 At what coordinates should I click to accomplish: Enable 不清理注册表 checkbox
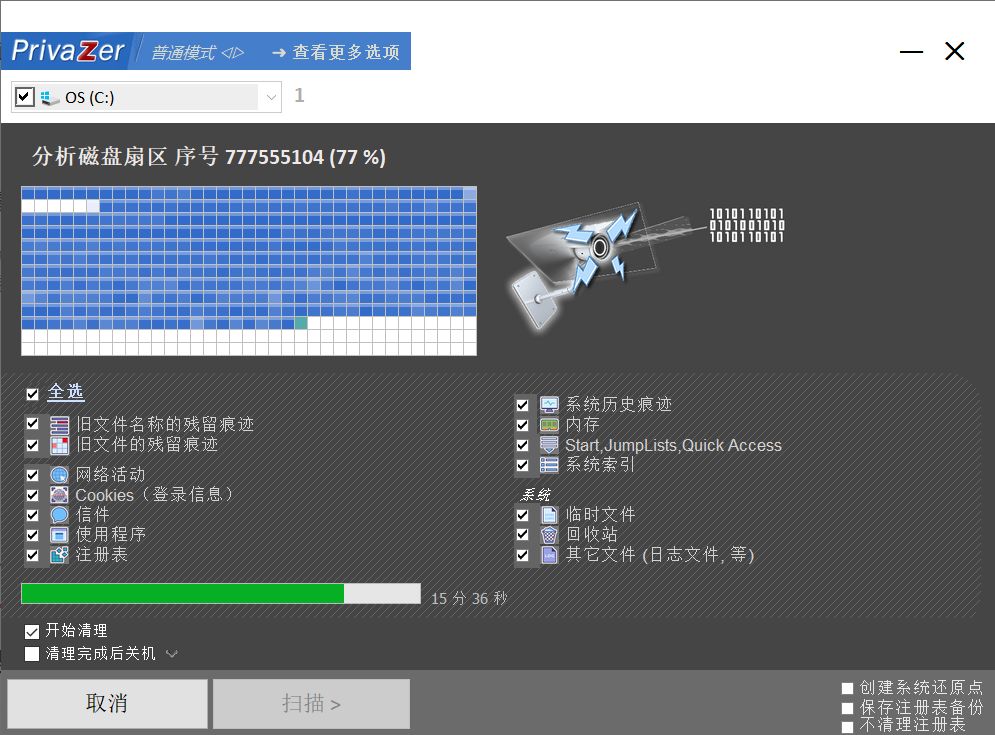point(847,726)
